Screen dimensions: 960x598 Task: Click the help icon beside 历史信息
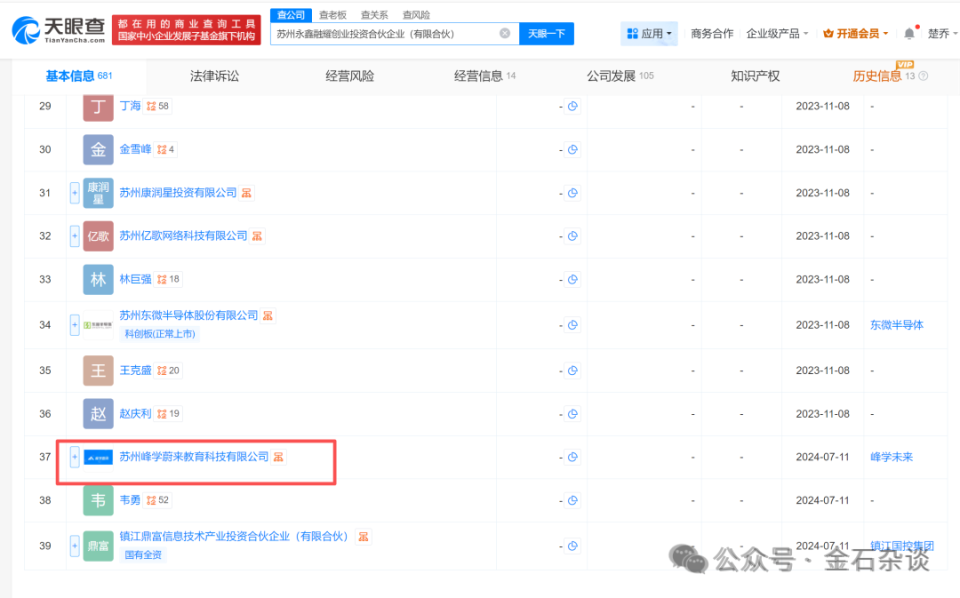click(x=923, y=76)
